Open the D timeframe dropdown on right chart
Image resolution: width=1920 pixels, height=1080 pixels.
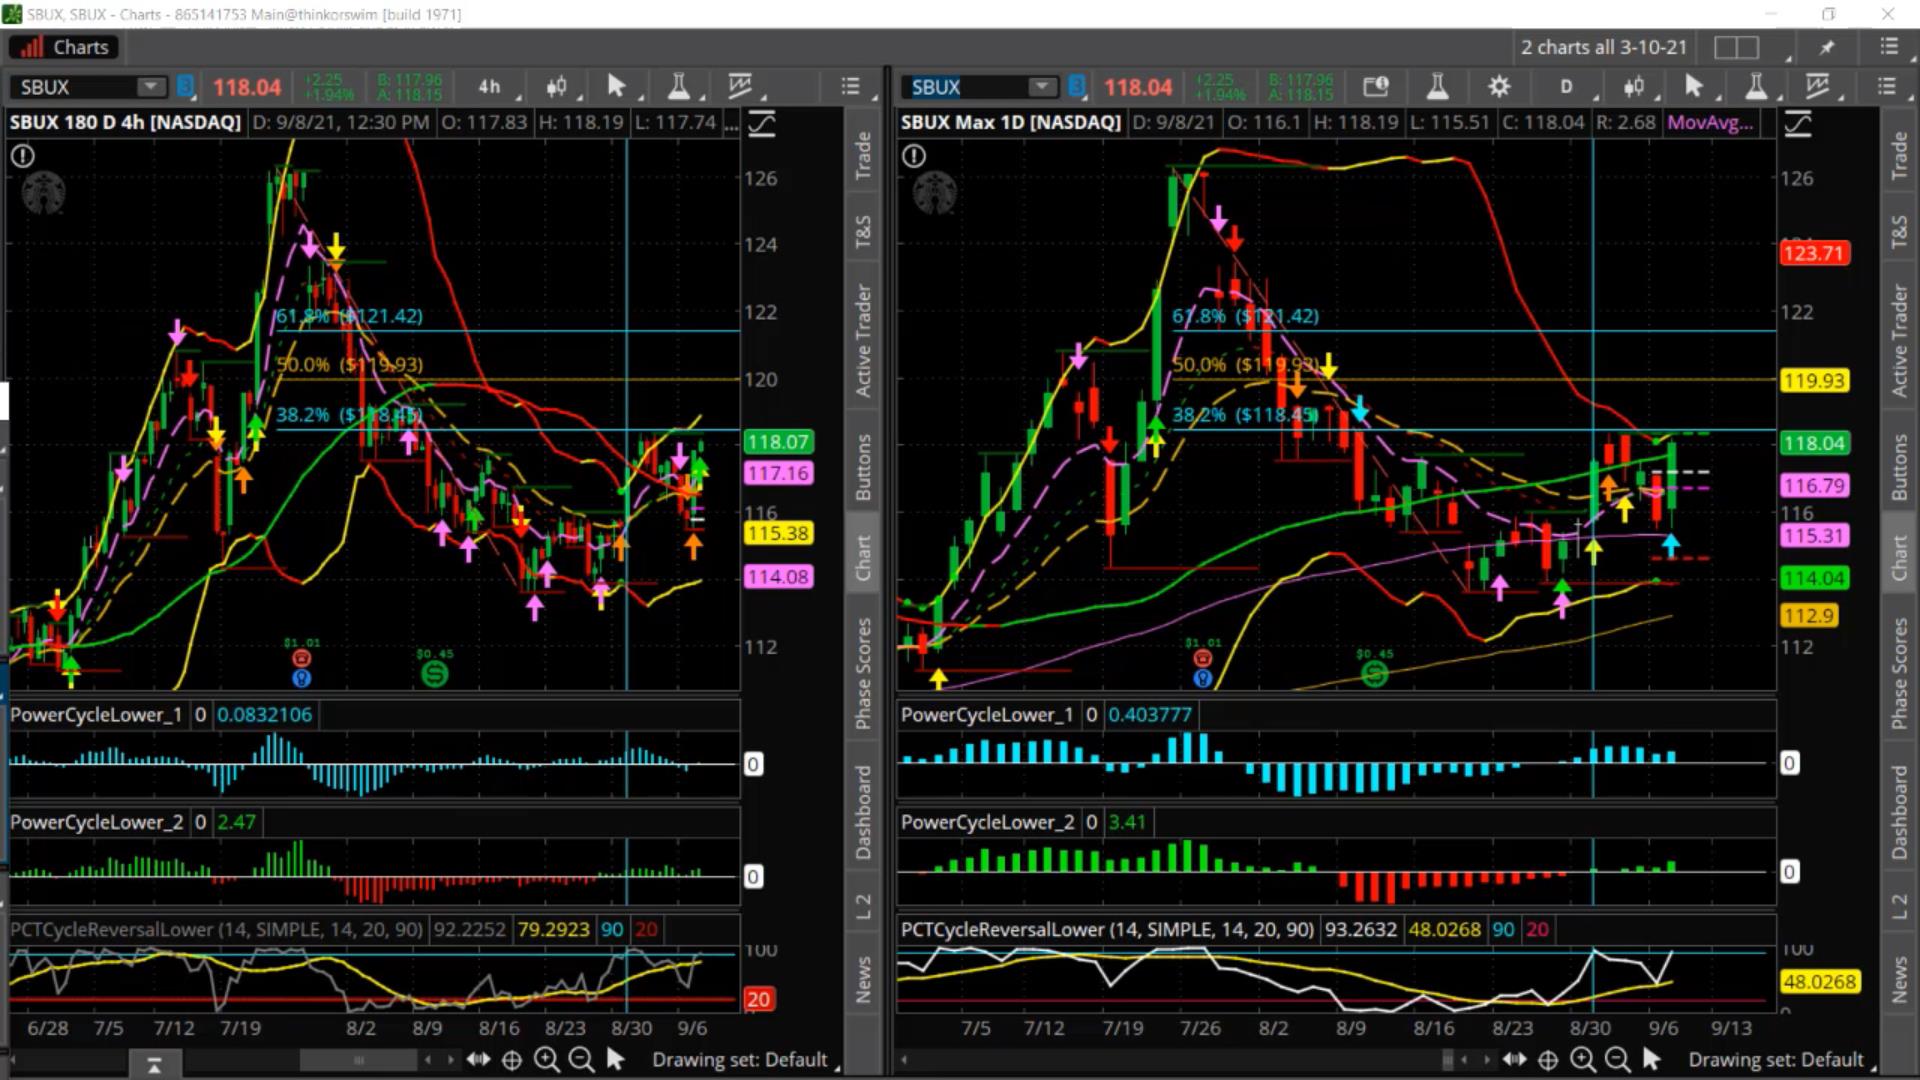coord(1570,87)
